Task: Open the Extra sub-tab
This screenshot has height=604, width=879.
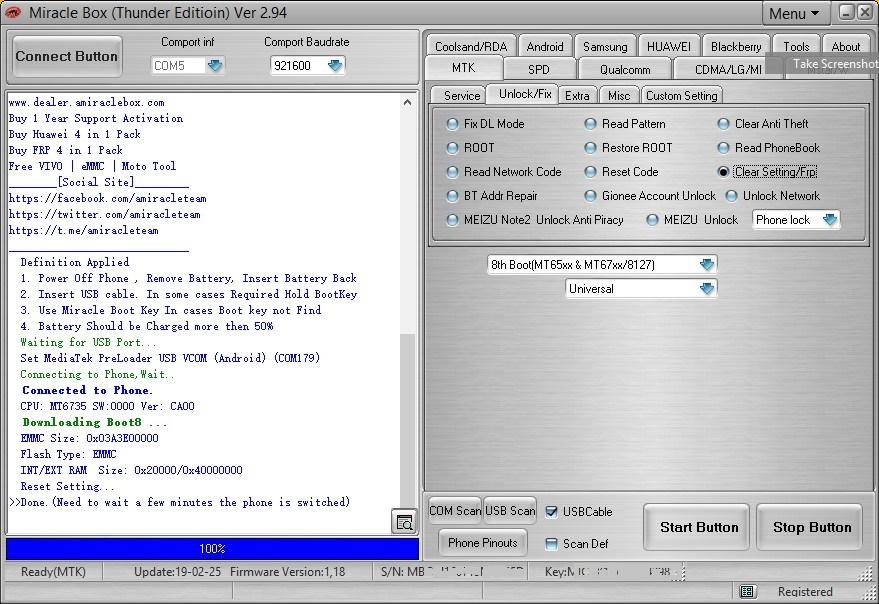Action: click(577, 96)
